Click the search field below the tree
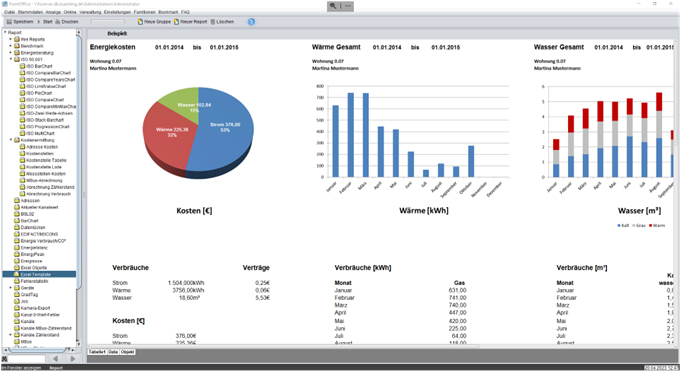This screenshot has height=373, width=682. (x=27, y=359)
